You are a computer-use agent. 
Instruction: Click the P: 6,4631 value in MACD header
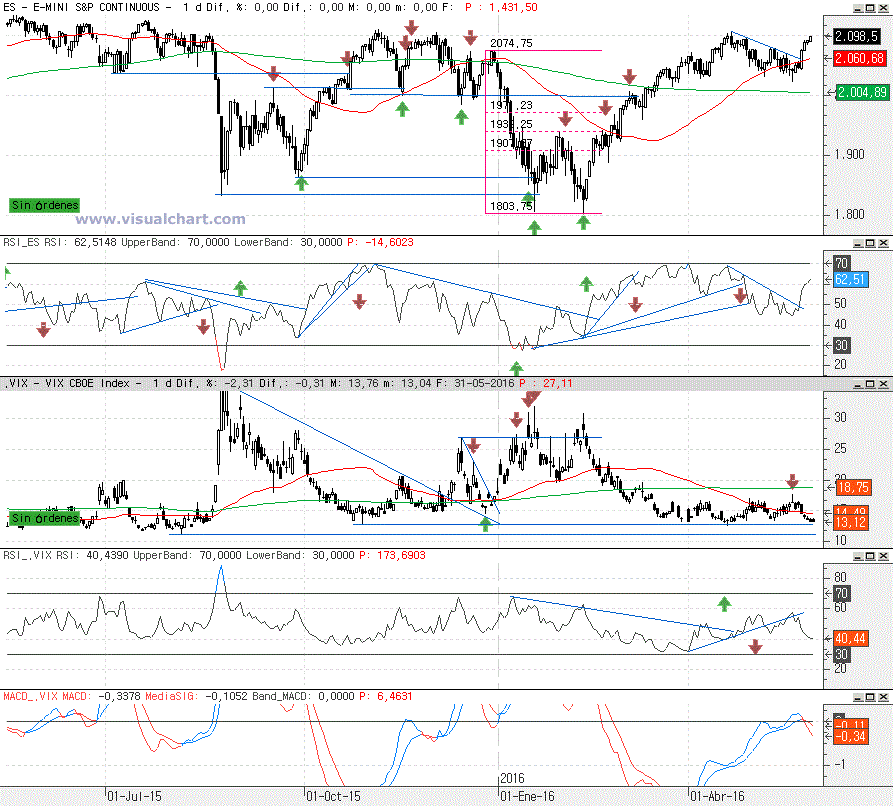tap(386, 696)
